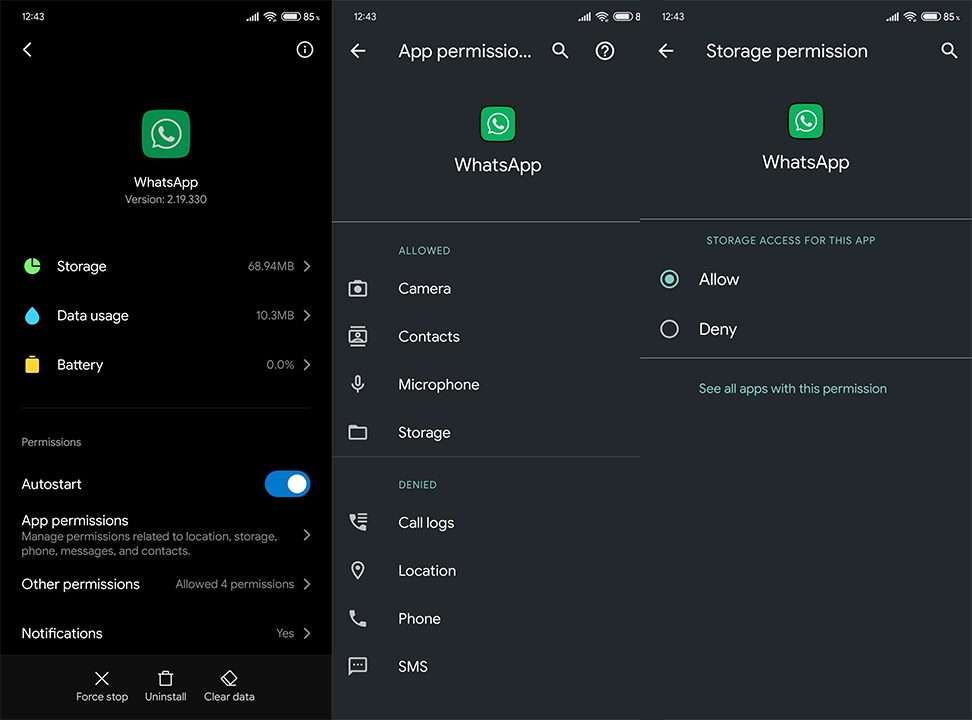The height and width of the screenshot is (720, 972).
Task: Go back from the App permissions screen
Action: 358,51
